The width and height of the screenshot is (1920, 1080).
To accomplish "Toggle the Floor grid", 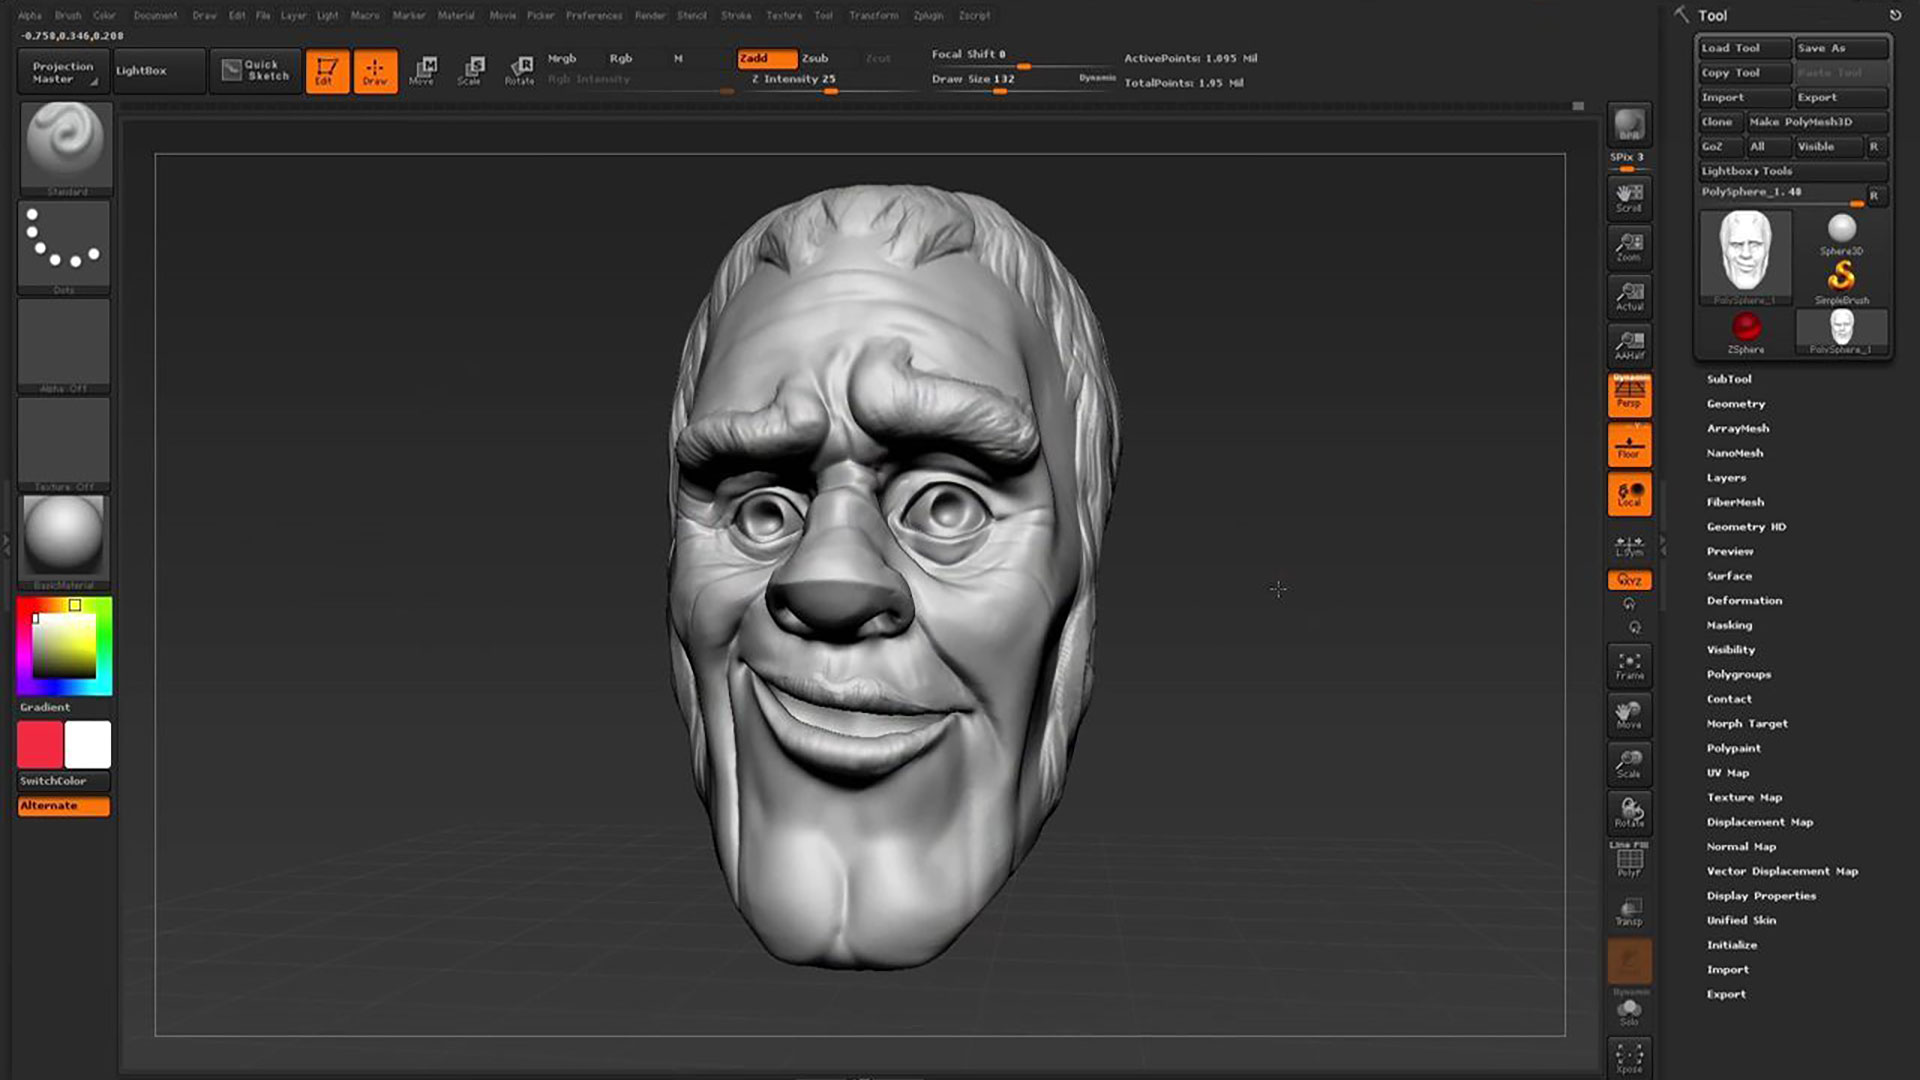I will click(x=1629, y=445).
